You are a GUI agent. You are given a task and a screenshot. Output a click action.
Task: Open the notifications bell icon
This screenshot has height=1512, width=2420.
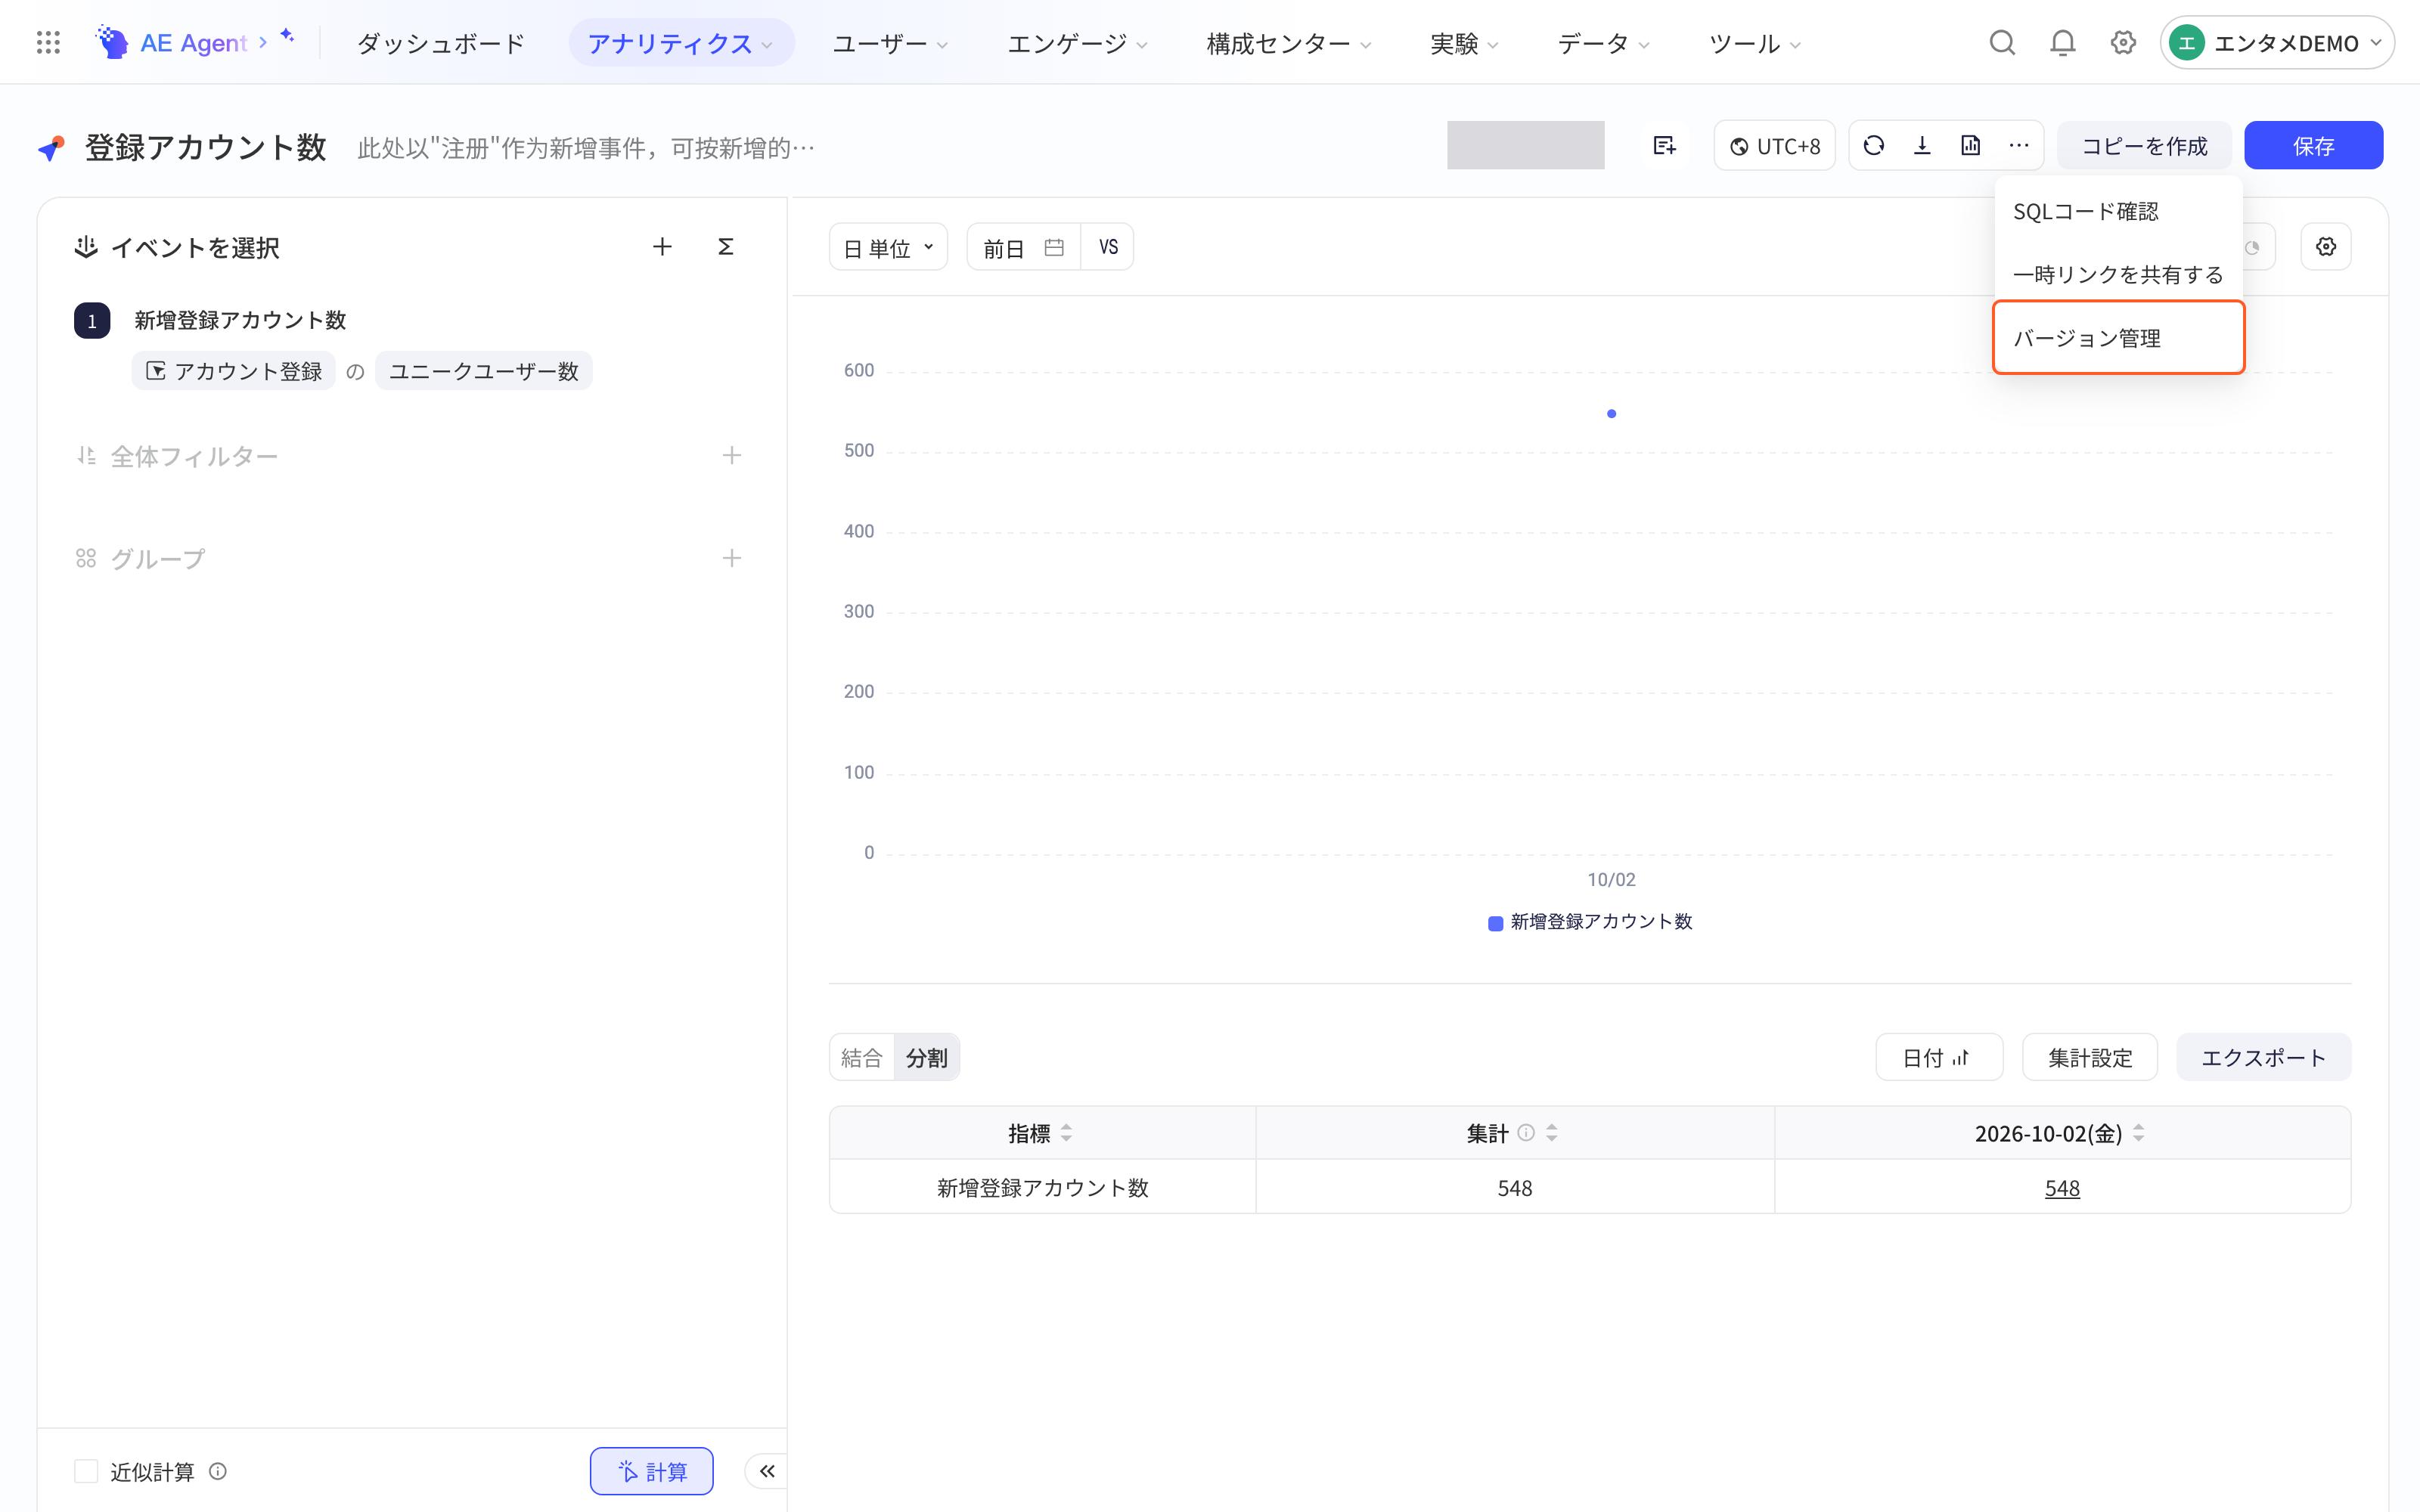pyautogui.click(x=2062, y=43)
